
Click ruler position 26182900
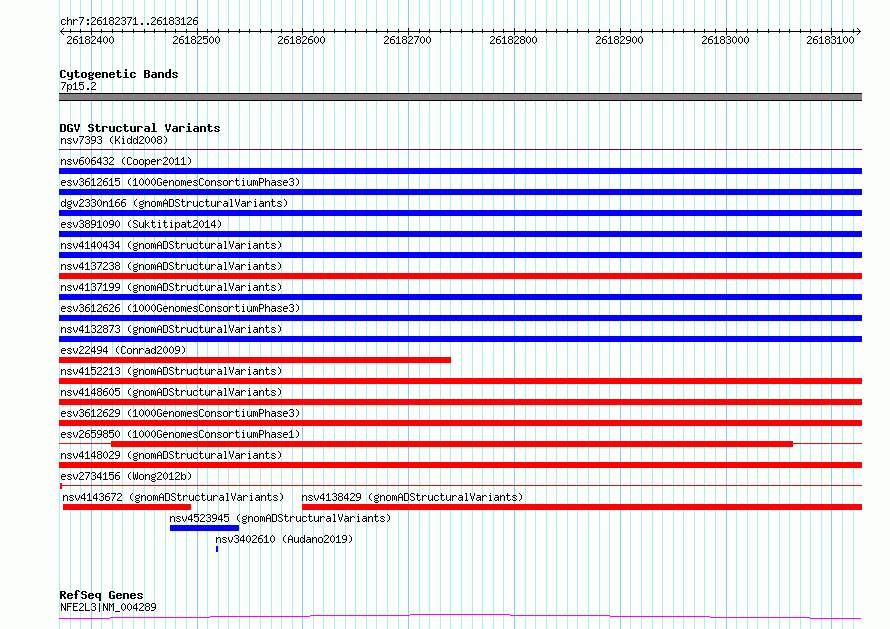tap(619, 40)
